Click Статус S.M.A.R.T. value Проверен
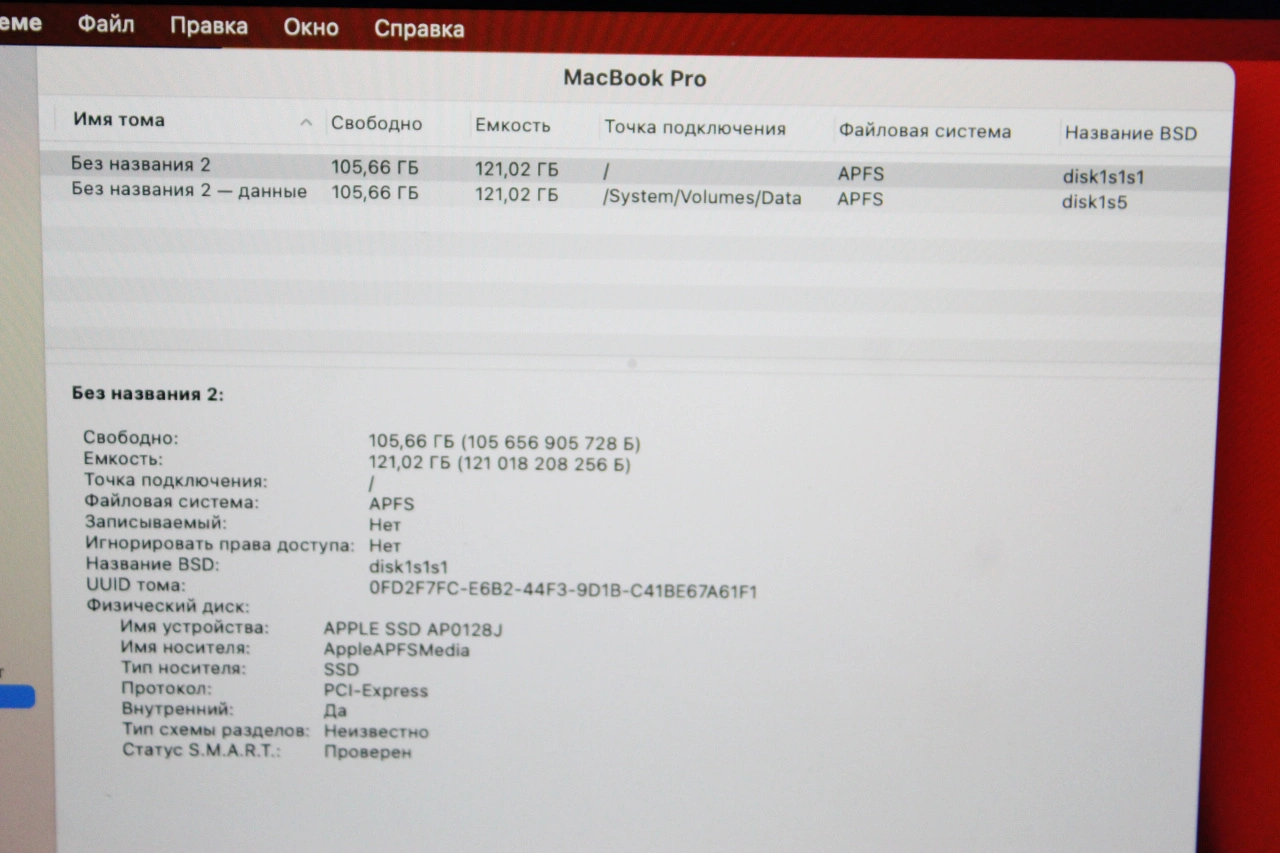Image resolution: width=1280 pixels, height=853 pixels. (x=367, y=752)
